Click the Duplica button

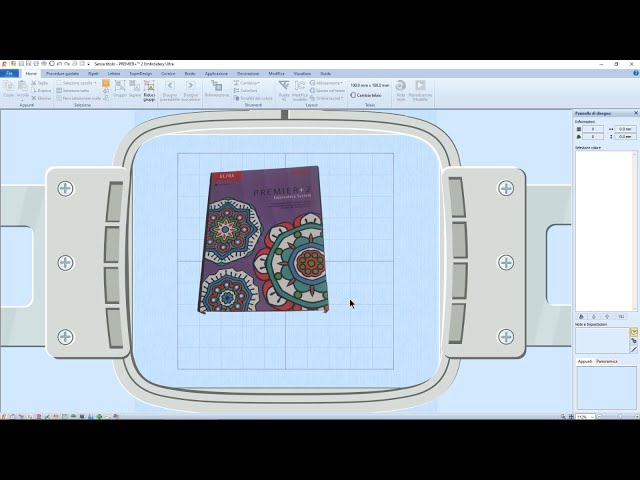41,91
